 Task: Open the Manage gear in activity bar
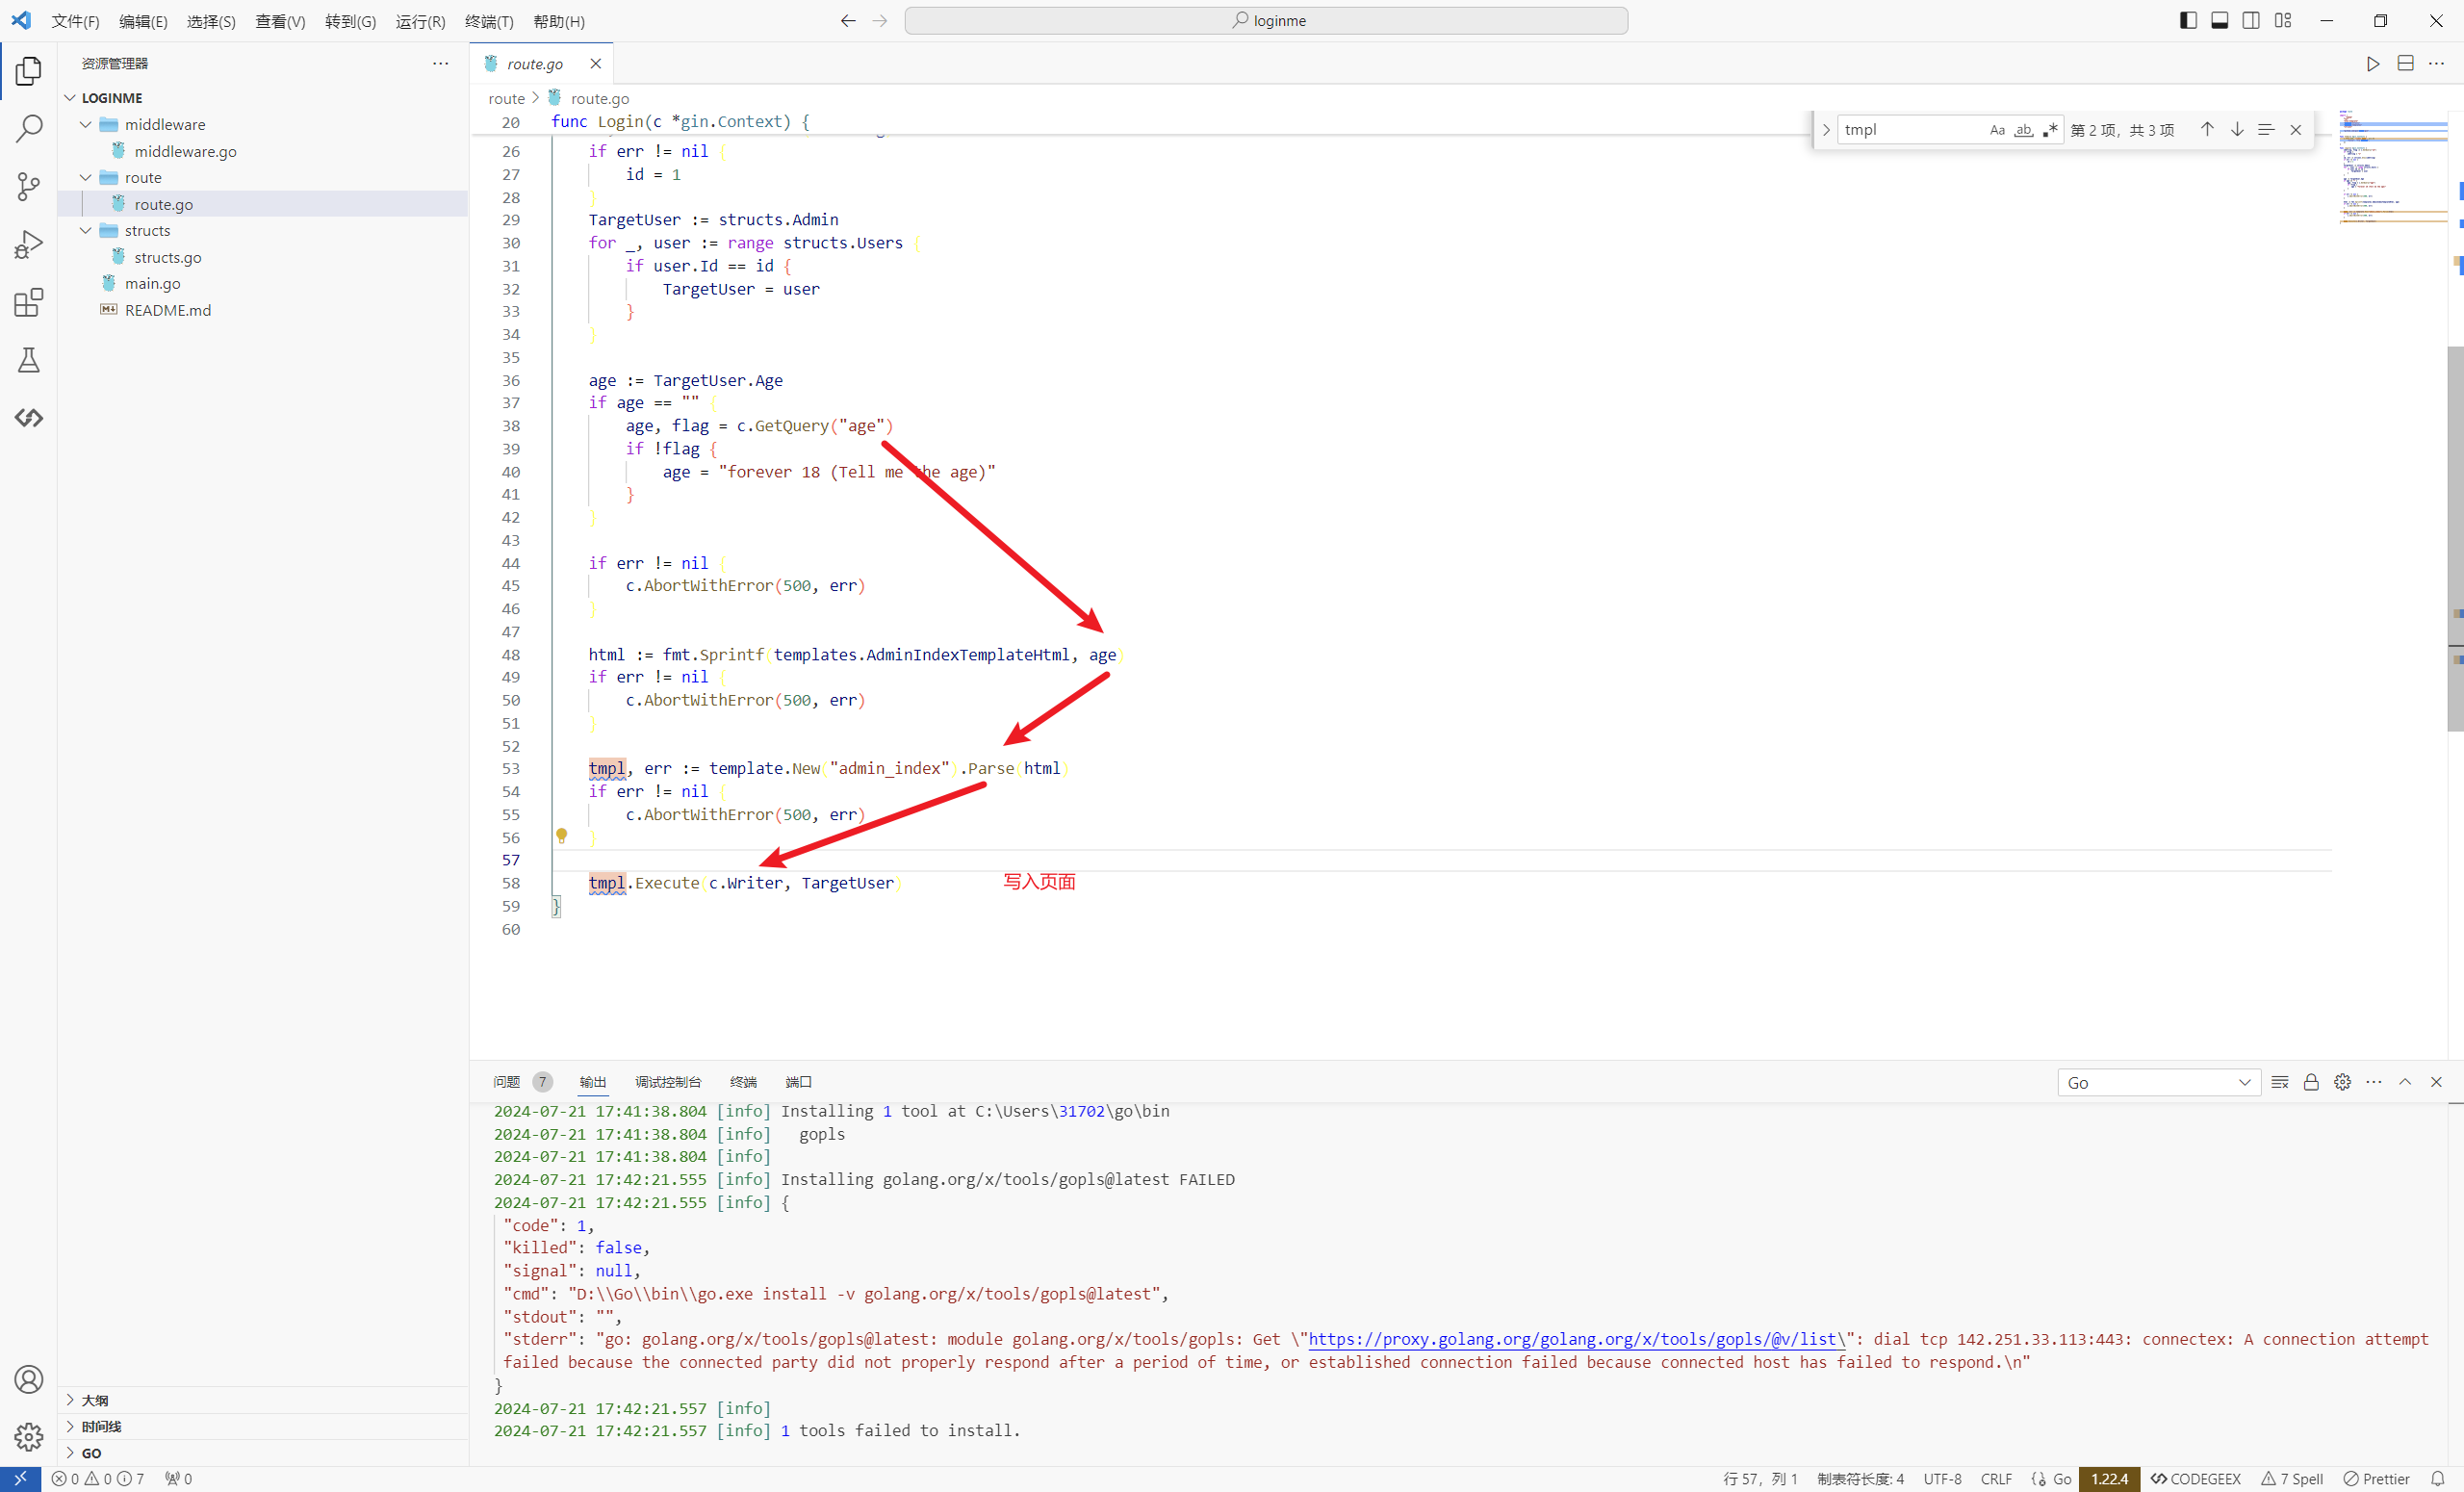click(x=29, y=1437)
